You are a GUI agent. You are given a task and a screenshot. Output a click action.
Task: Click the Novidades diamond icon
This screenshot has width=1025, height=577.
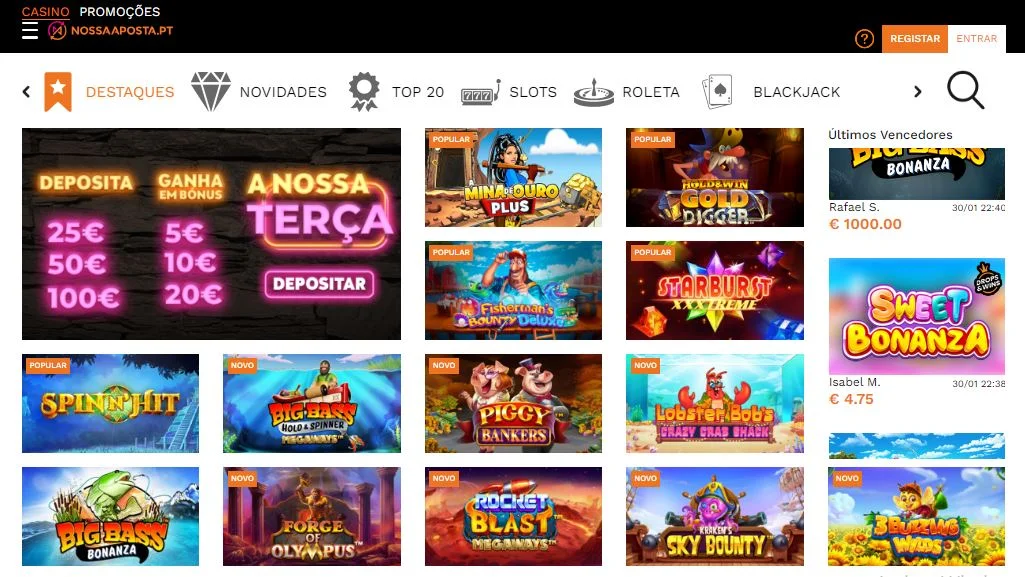click(x=210, y=91)
